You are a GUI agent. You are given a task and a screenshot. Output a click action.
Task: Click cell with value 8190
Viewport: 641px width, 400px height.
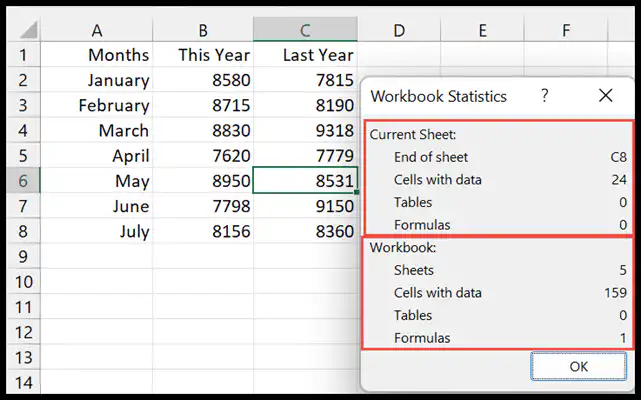(305, 105)
